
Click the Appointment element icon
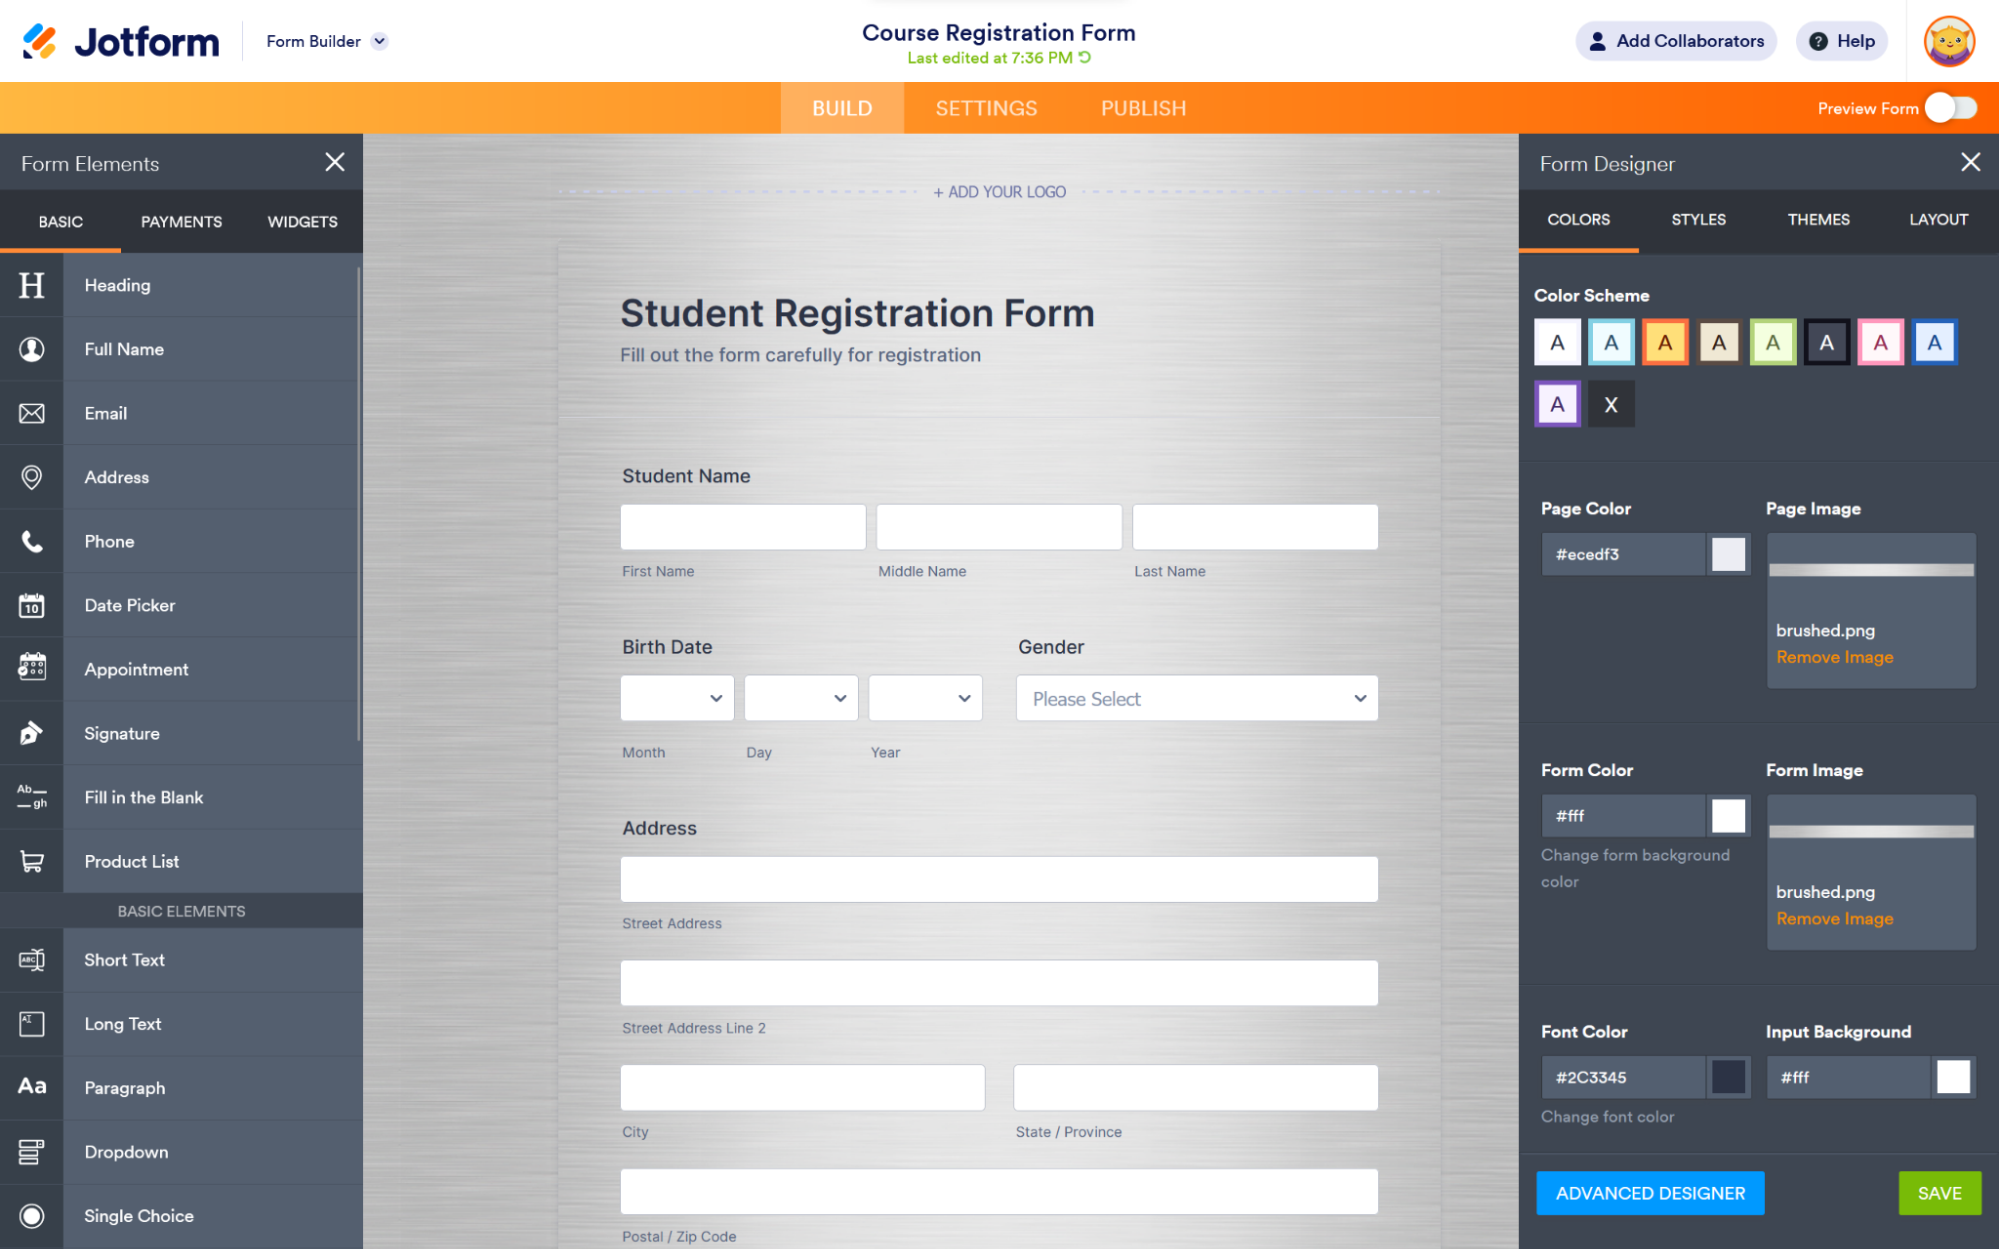tap(32, 668)
